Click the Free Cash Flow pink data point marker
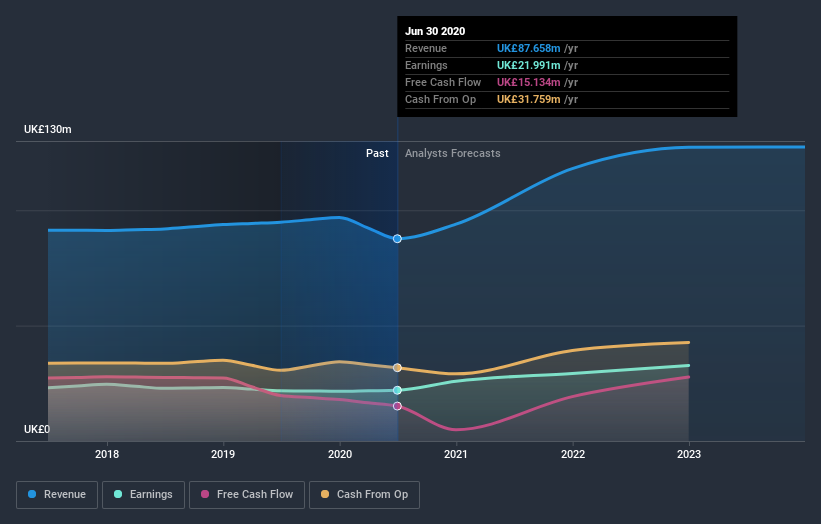 [x=397, y=406]
